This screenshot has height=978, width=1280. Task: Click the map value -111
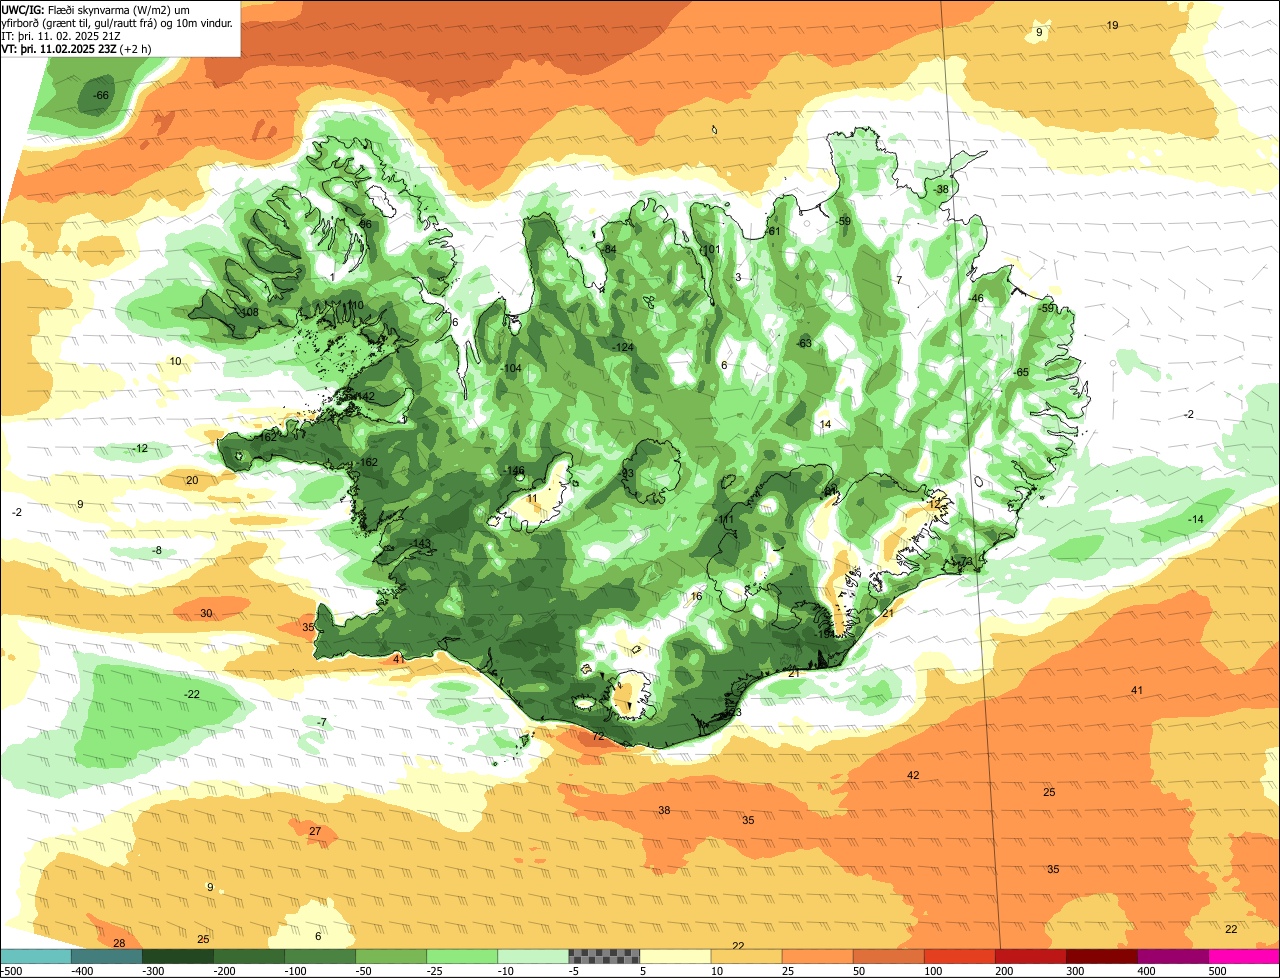(725, 520)
